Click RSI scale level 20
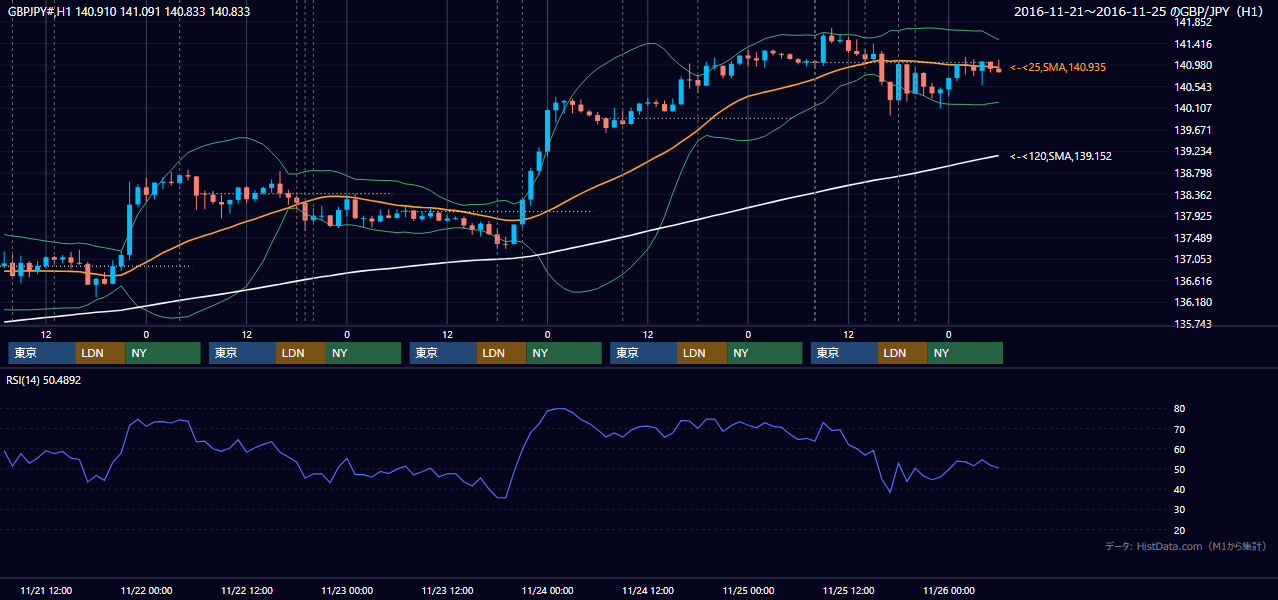This screenshot has height=600, width=1278. pyautogui.click(x=1180, y=531)
